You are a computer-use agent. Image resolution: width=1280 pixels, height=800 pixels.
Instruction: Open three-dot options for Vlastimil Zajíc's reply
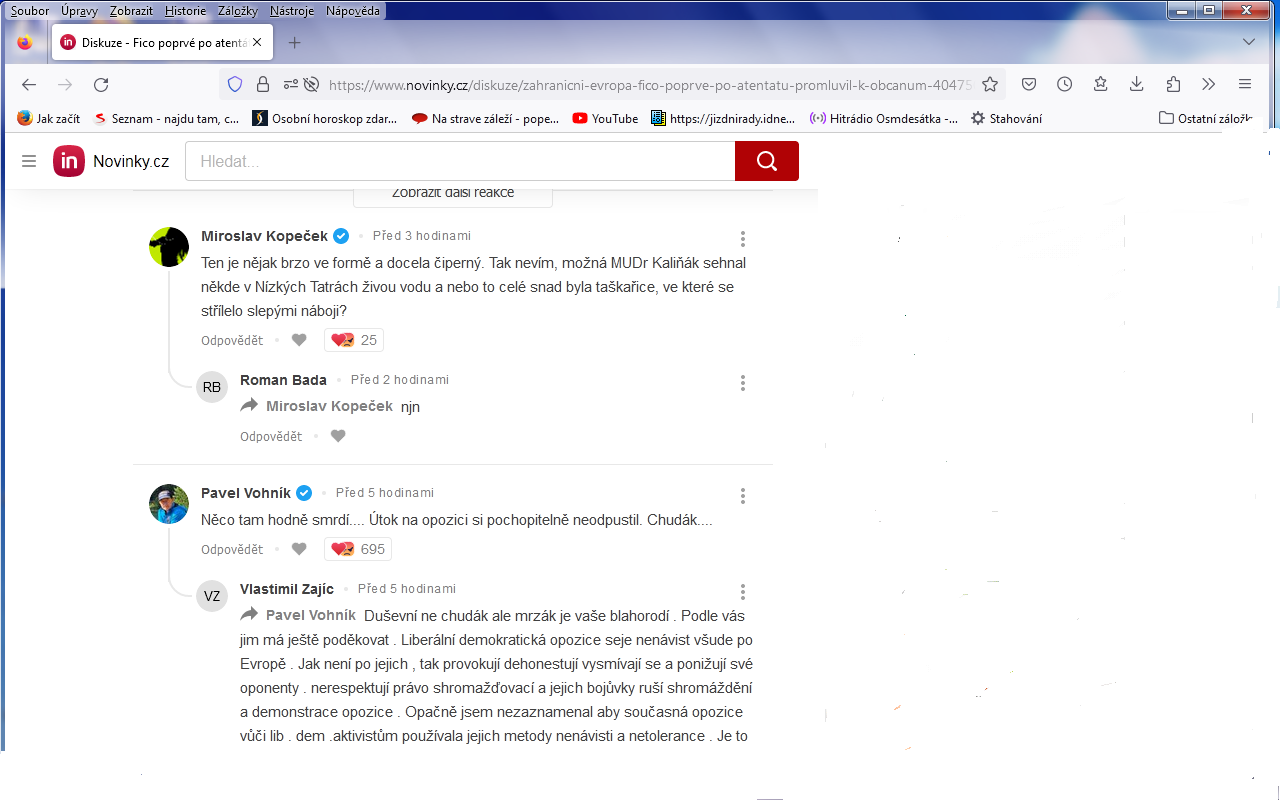pos(743,592)
